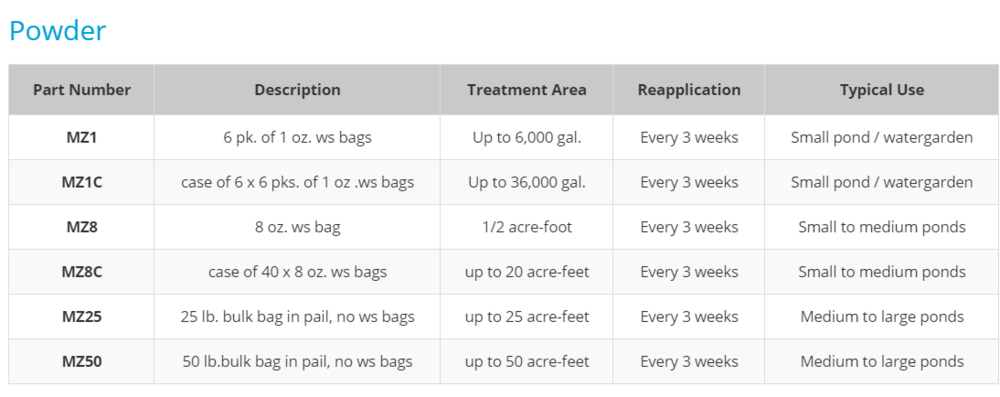Select the Part Number column header
1000x397 pixels.
tap(82, 90)
